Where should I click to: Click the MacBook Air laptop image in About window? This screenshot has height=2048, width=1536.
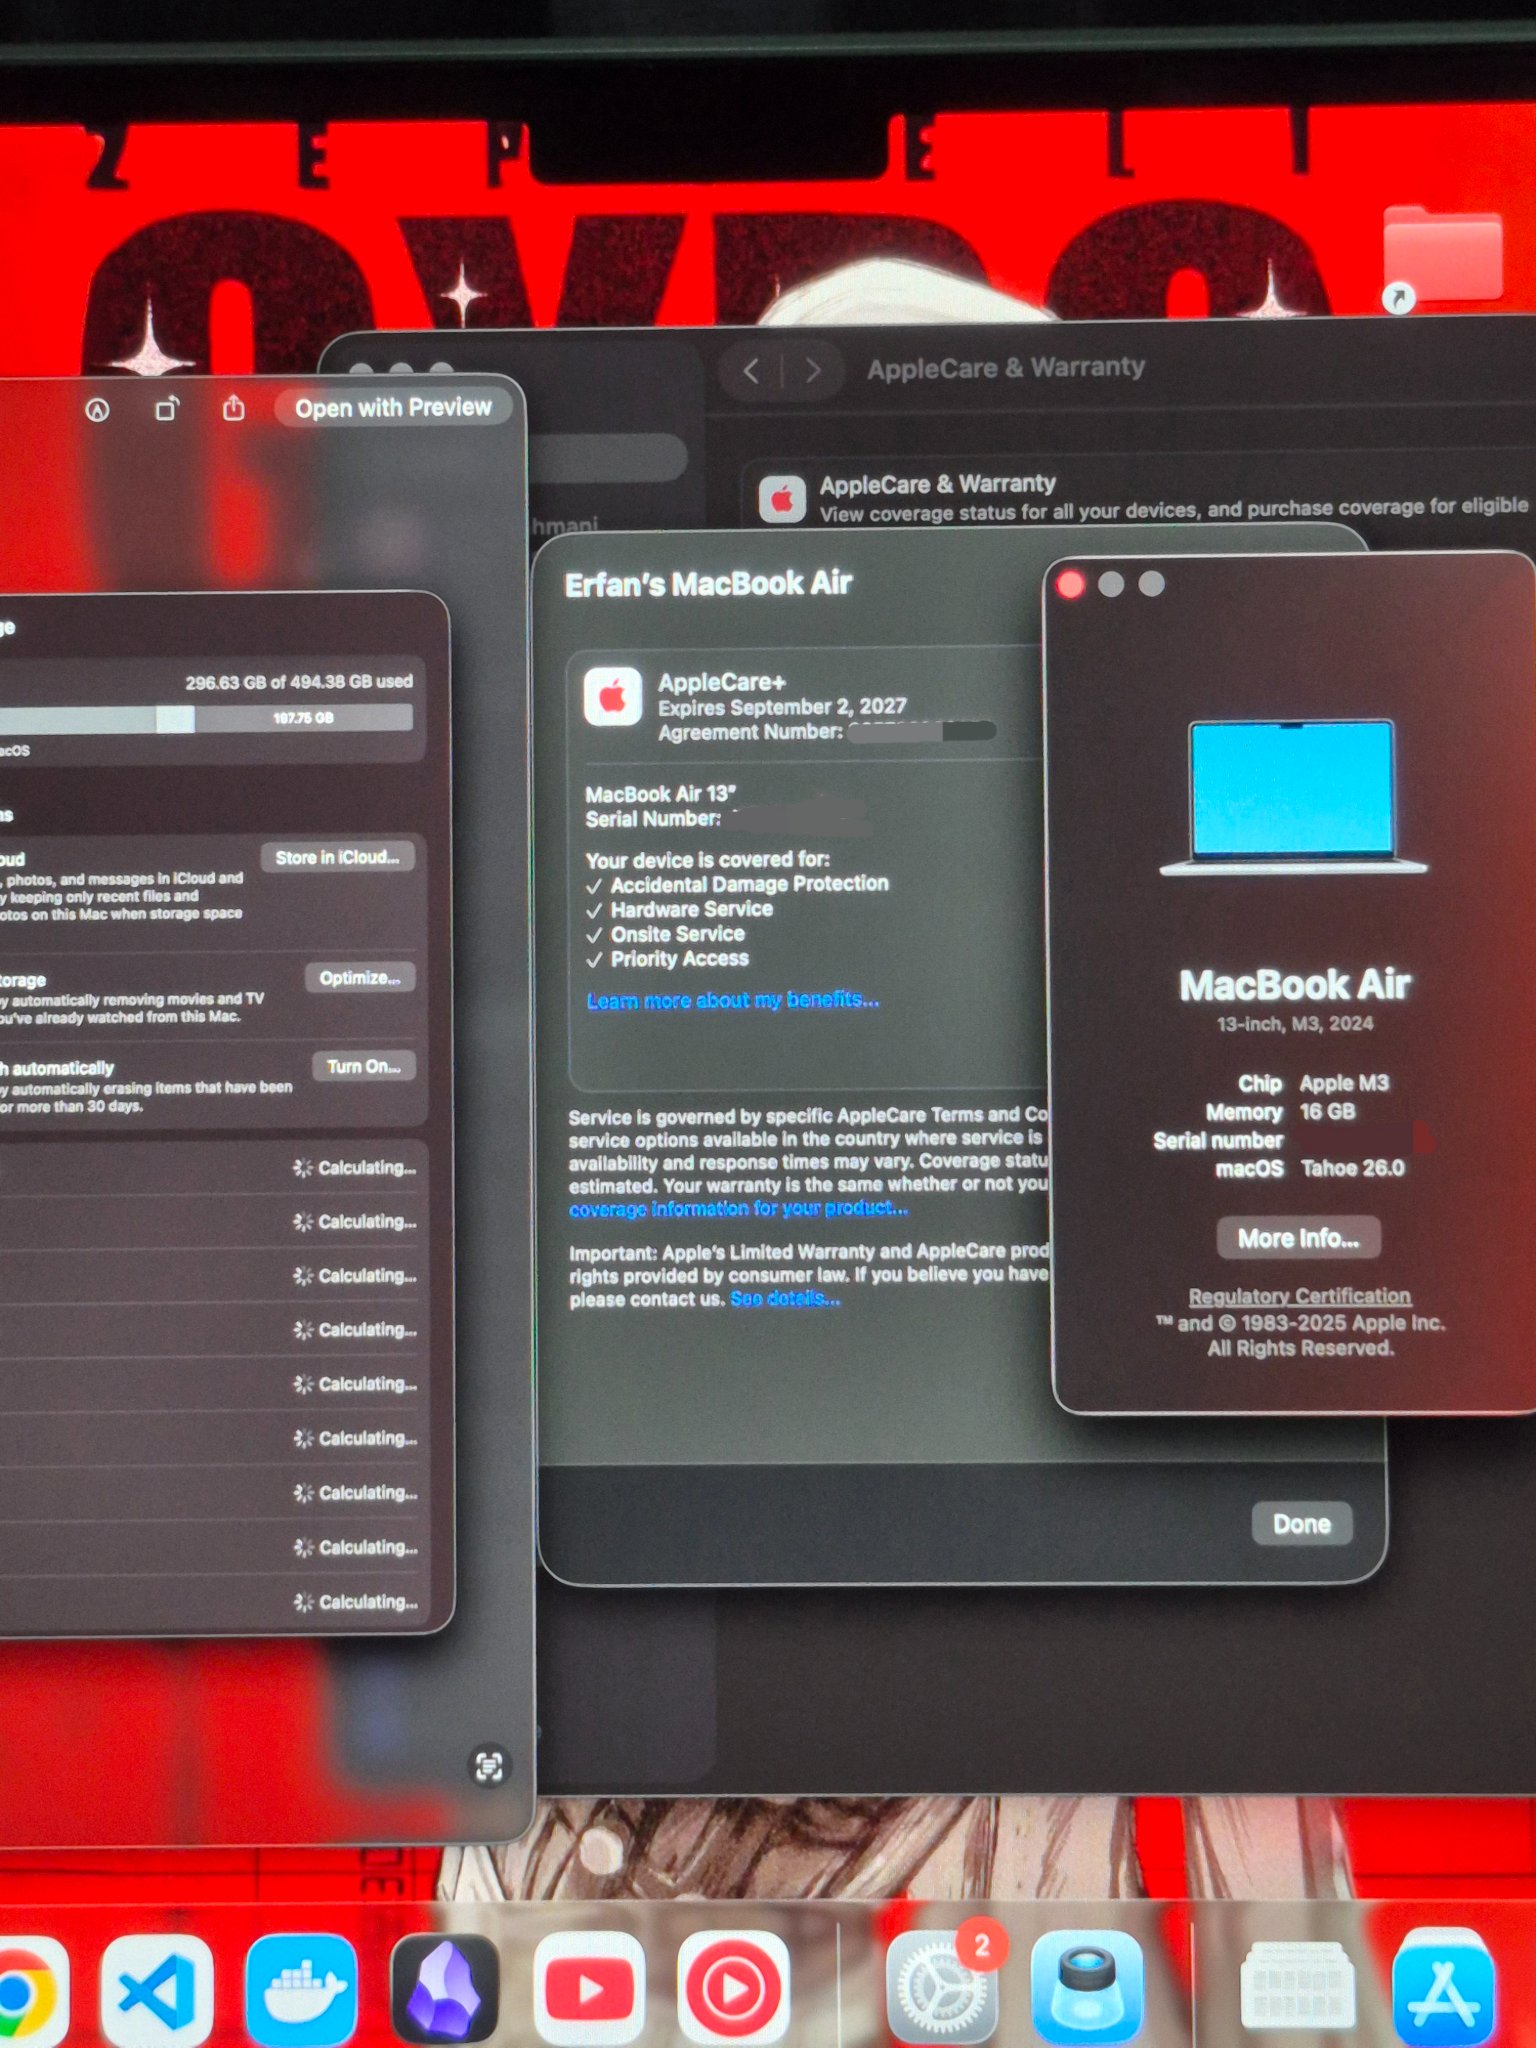coord(1293,797)
